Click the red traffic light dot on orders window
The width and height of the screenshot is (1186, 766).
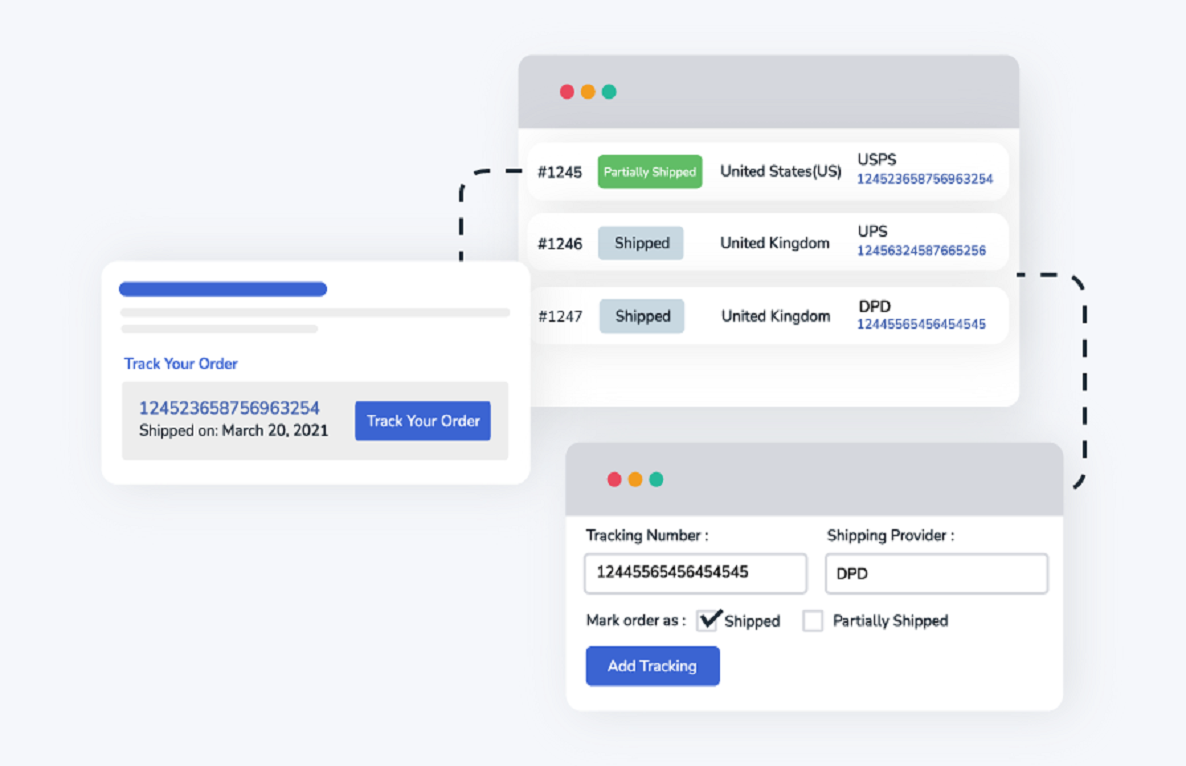point(567,91)
